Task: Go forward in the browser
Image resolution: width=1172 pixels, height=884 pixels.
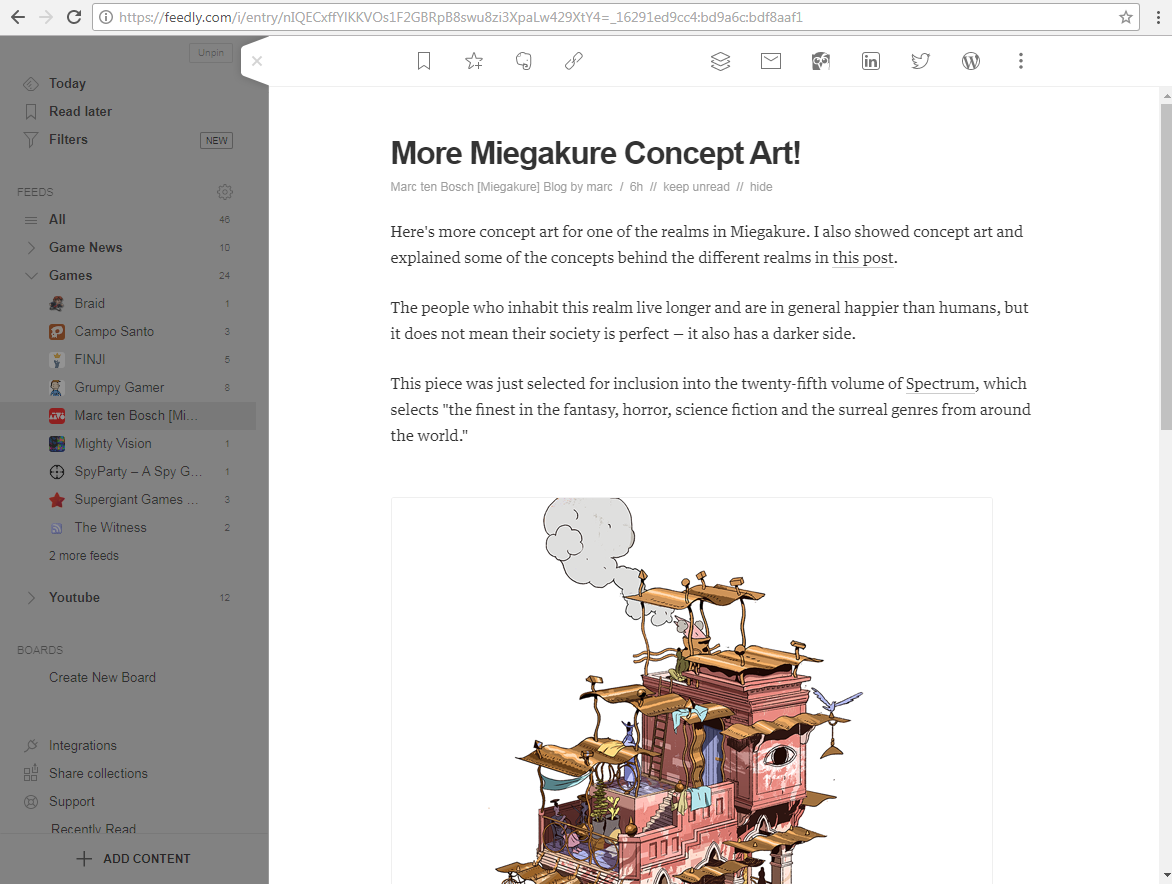Action: [x=46, y=17]
